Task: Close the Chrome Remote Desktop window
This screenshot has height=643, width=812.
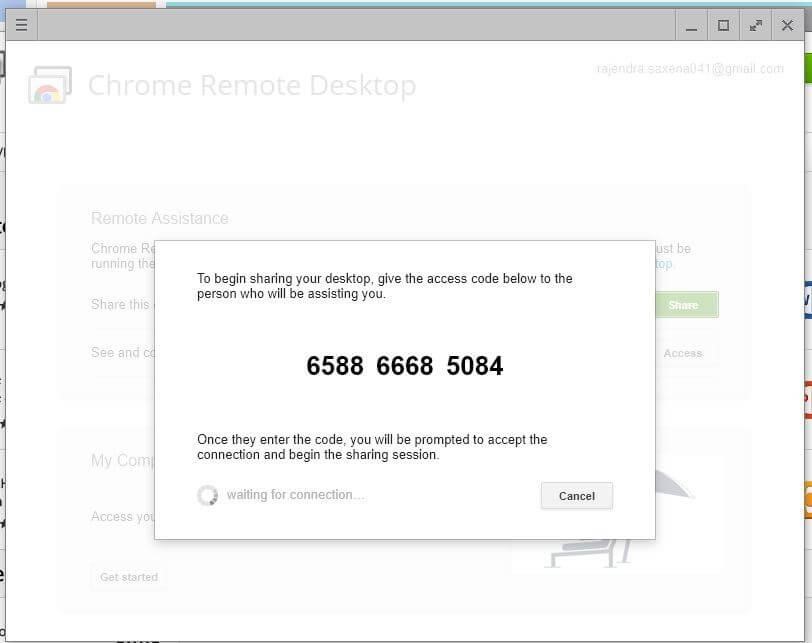Action: [x=787, y=25]
